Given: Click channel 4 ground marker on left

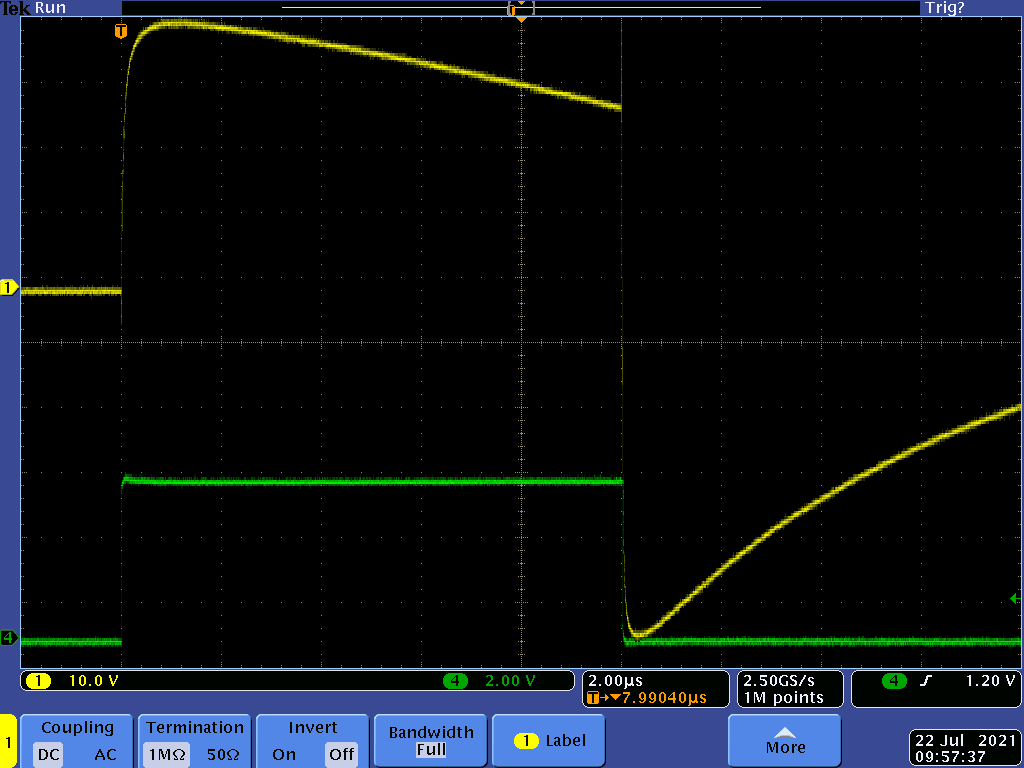Looking at the screenshot, I should tap(9, 637).
